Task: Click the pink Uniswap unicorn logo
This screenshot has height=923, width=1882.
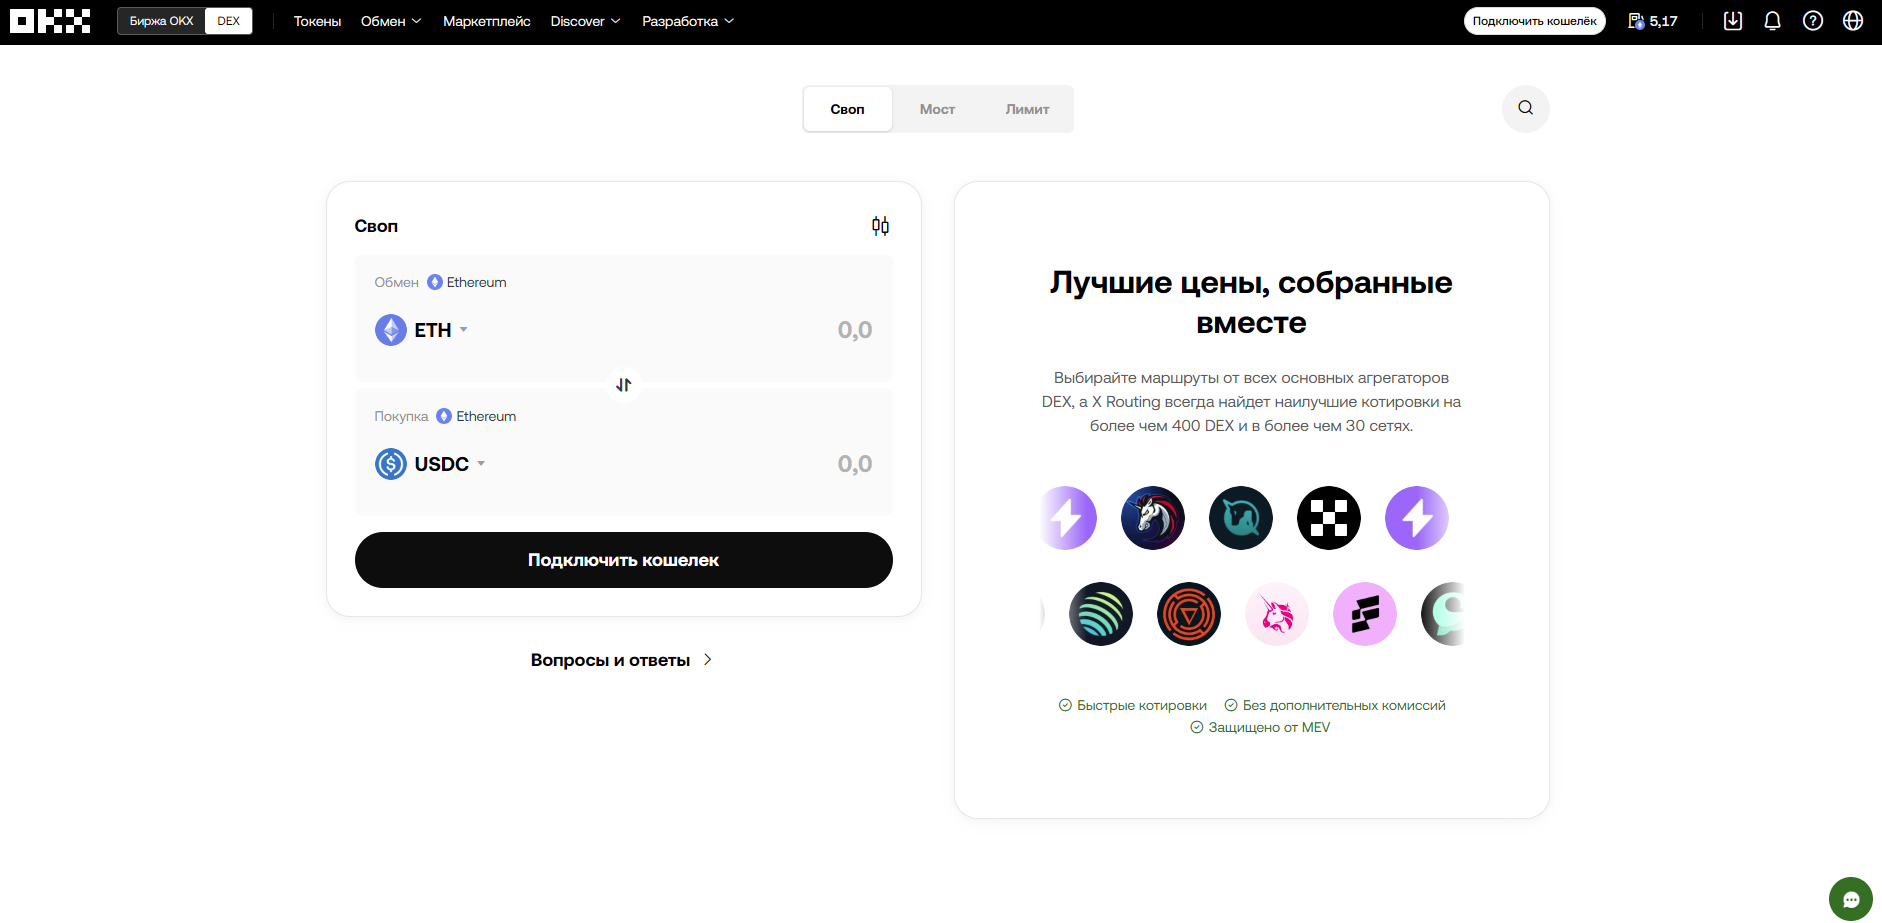Action: pyautogui.click(x=1276, y=614)
